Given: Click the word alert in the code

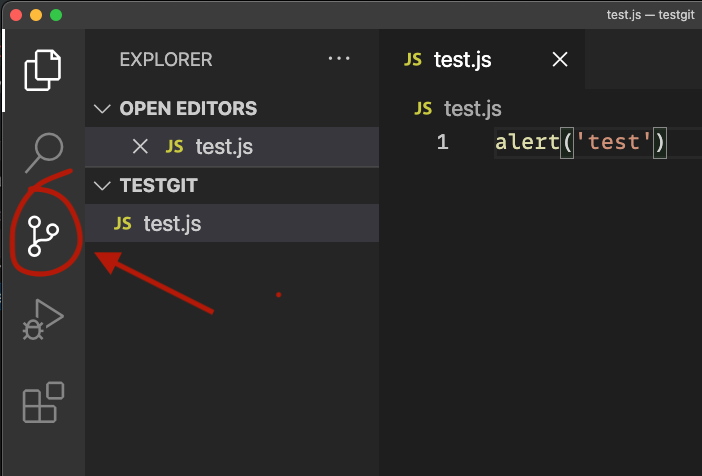Looking at the screenshot, I should point(527,143).
